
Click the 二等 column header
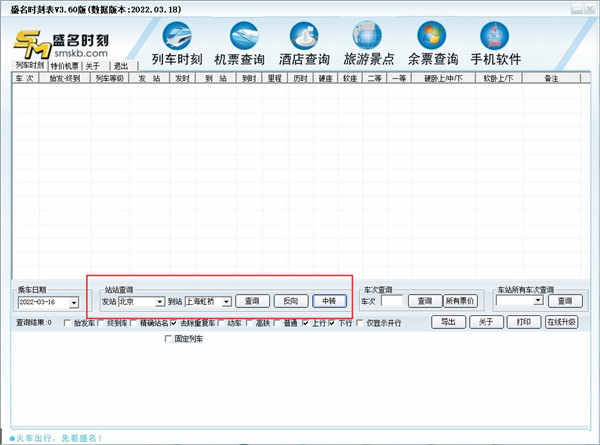click(375, 78)
